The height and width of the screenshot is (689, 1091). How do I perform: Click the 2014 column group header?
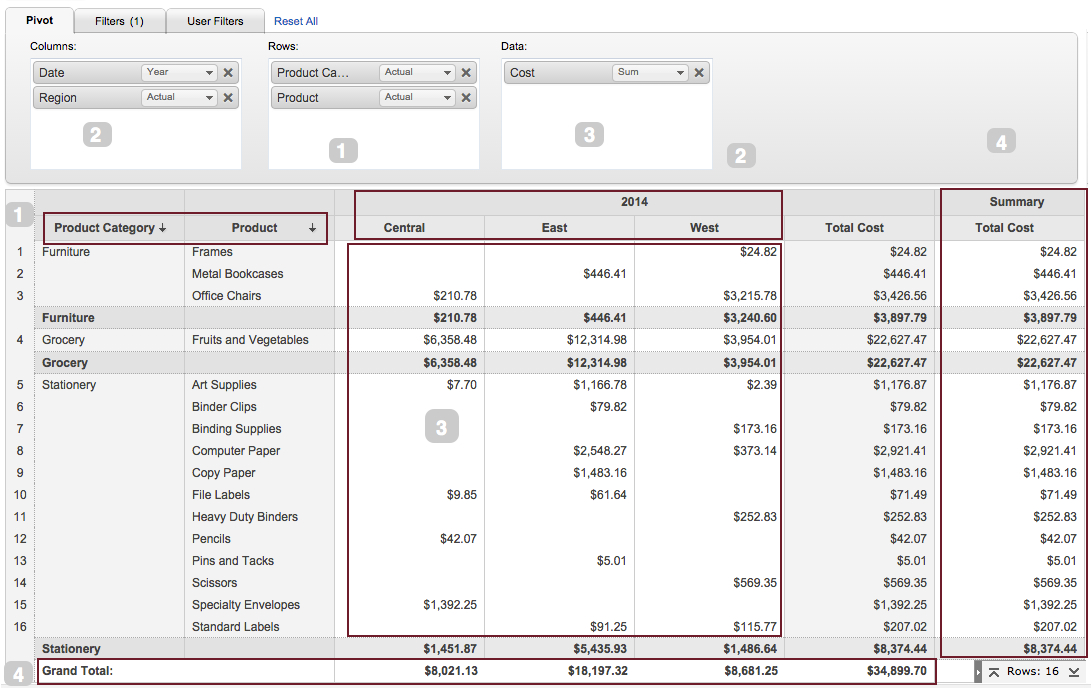click(634, 202)
